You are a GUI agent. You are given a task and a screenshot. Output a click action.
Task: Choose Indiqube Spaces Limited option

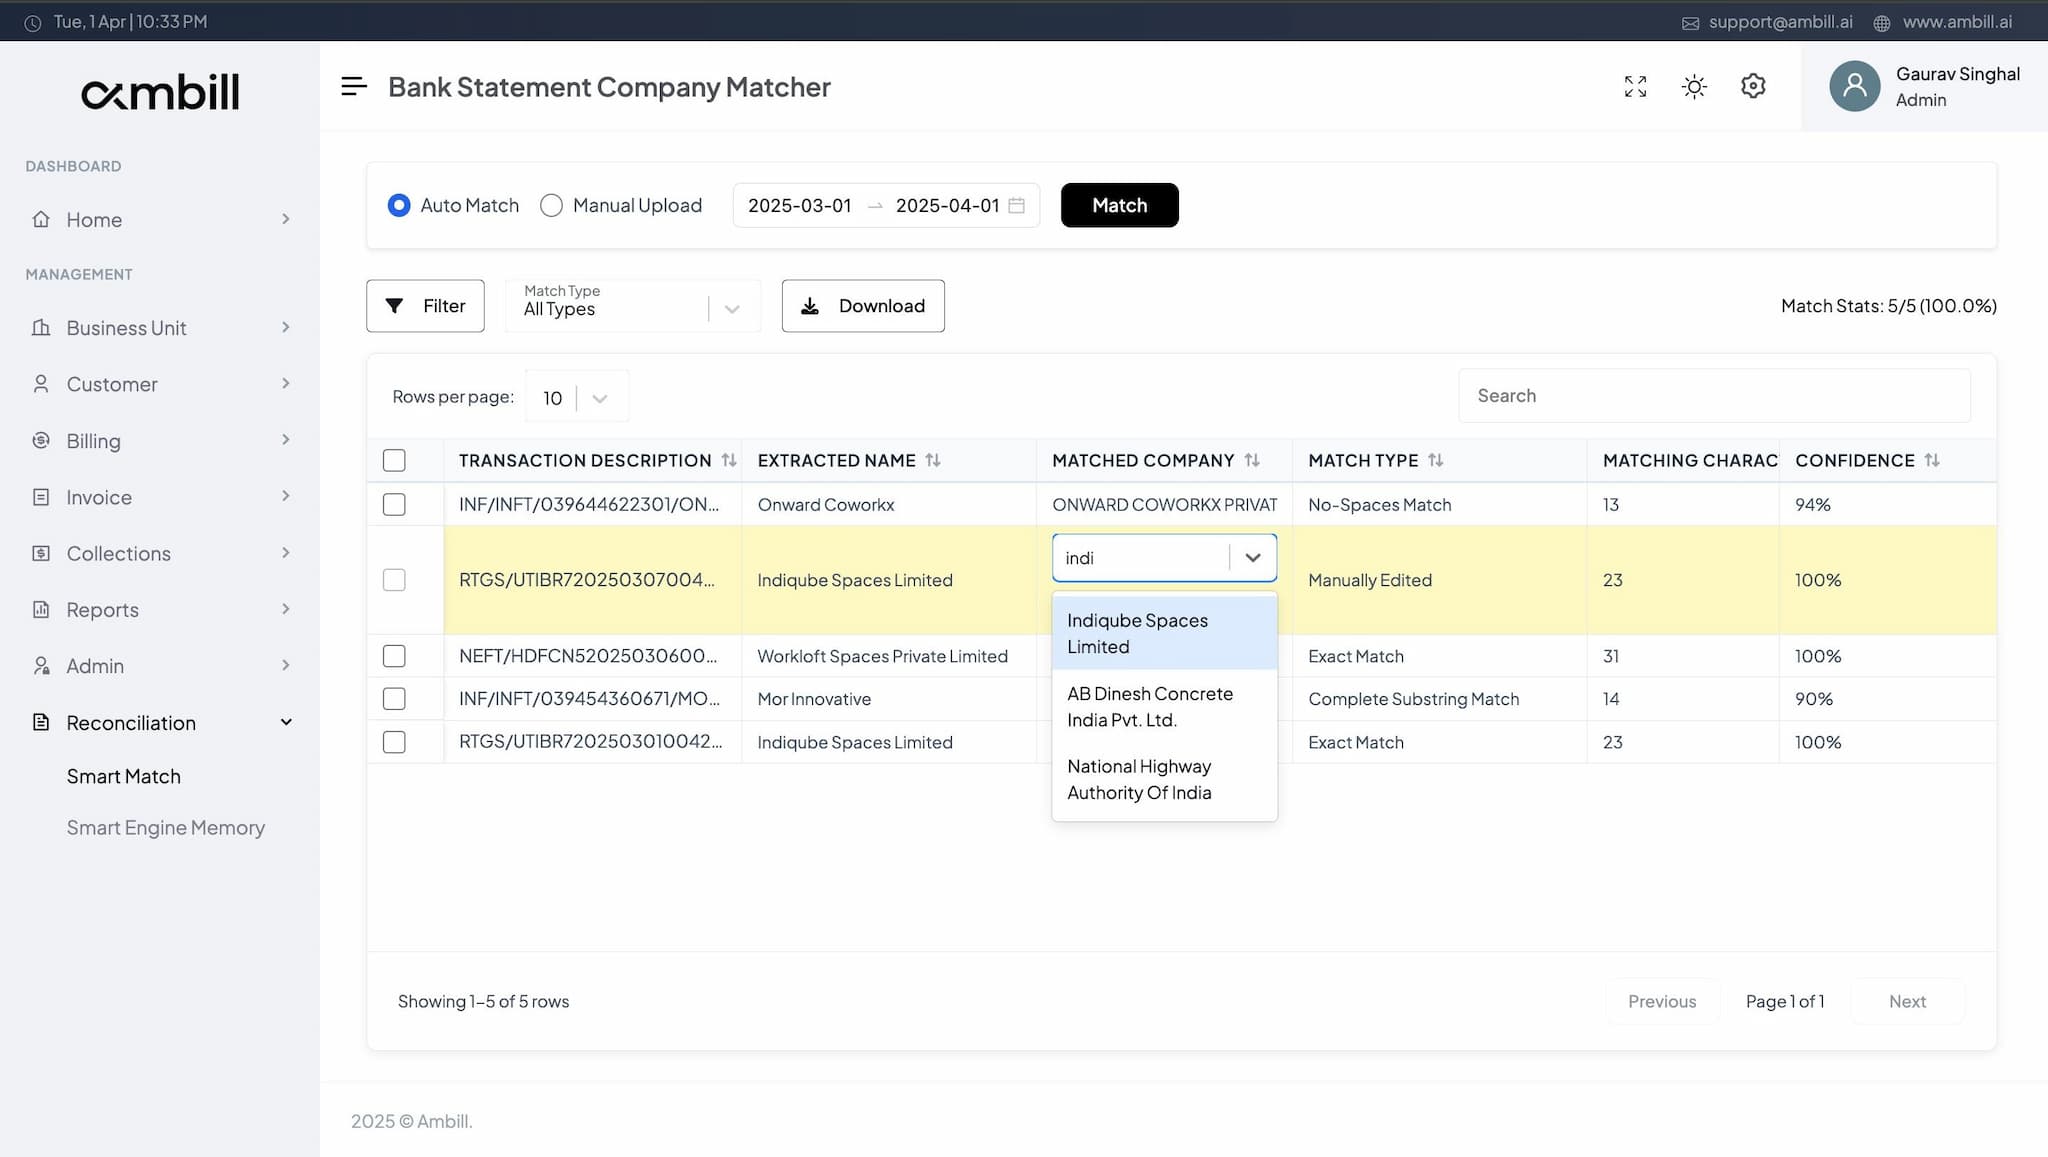pos(1165,633)
